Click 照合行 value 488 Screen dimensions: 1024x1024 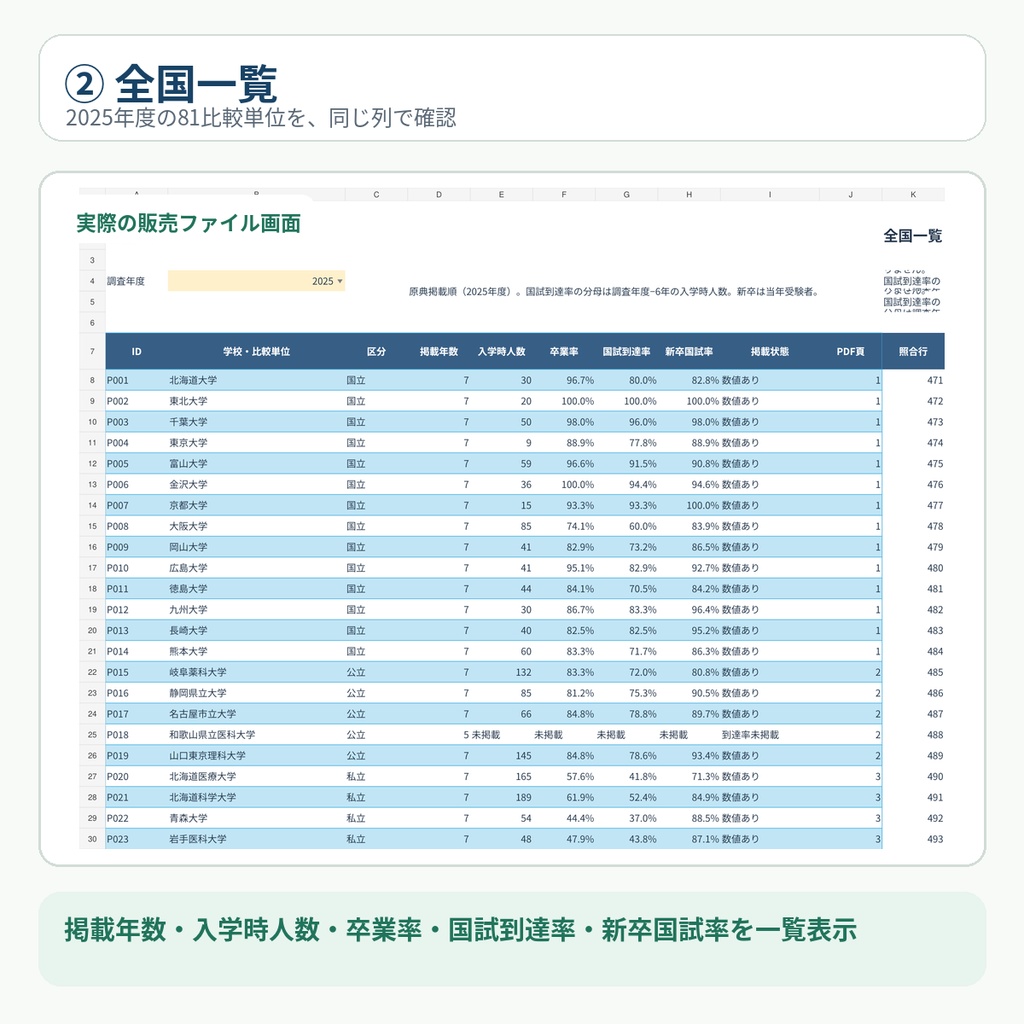(914, 735)
